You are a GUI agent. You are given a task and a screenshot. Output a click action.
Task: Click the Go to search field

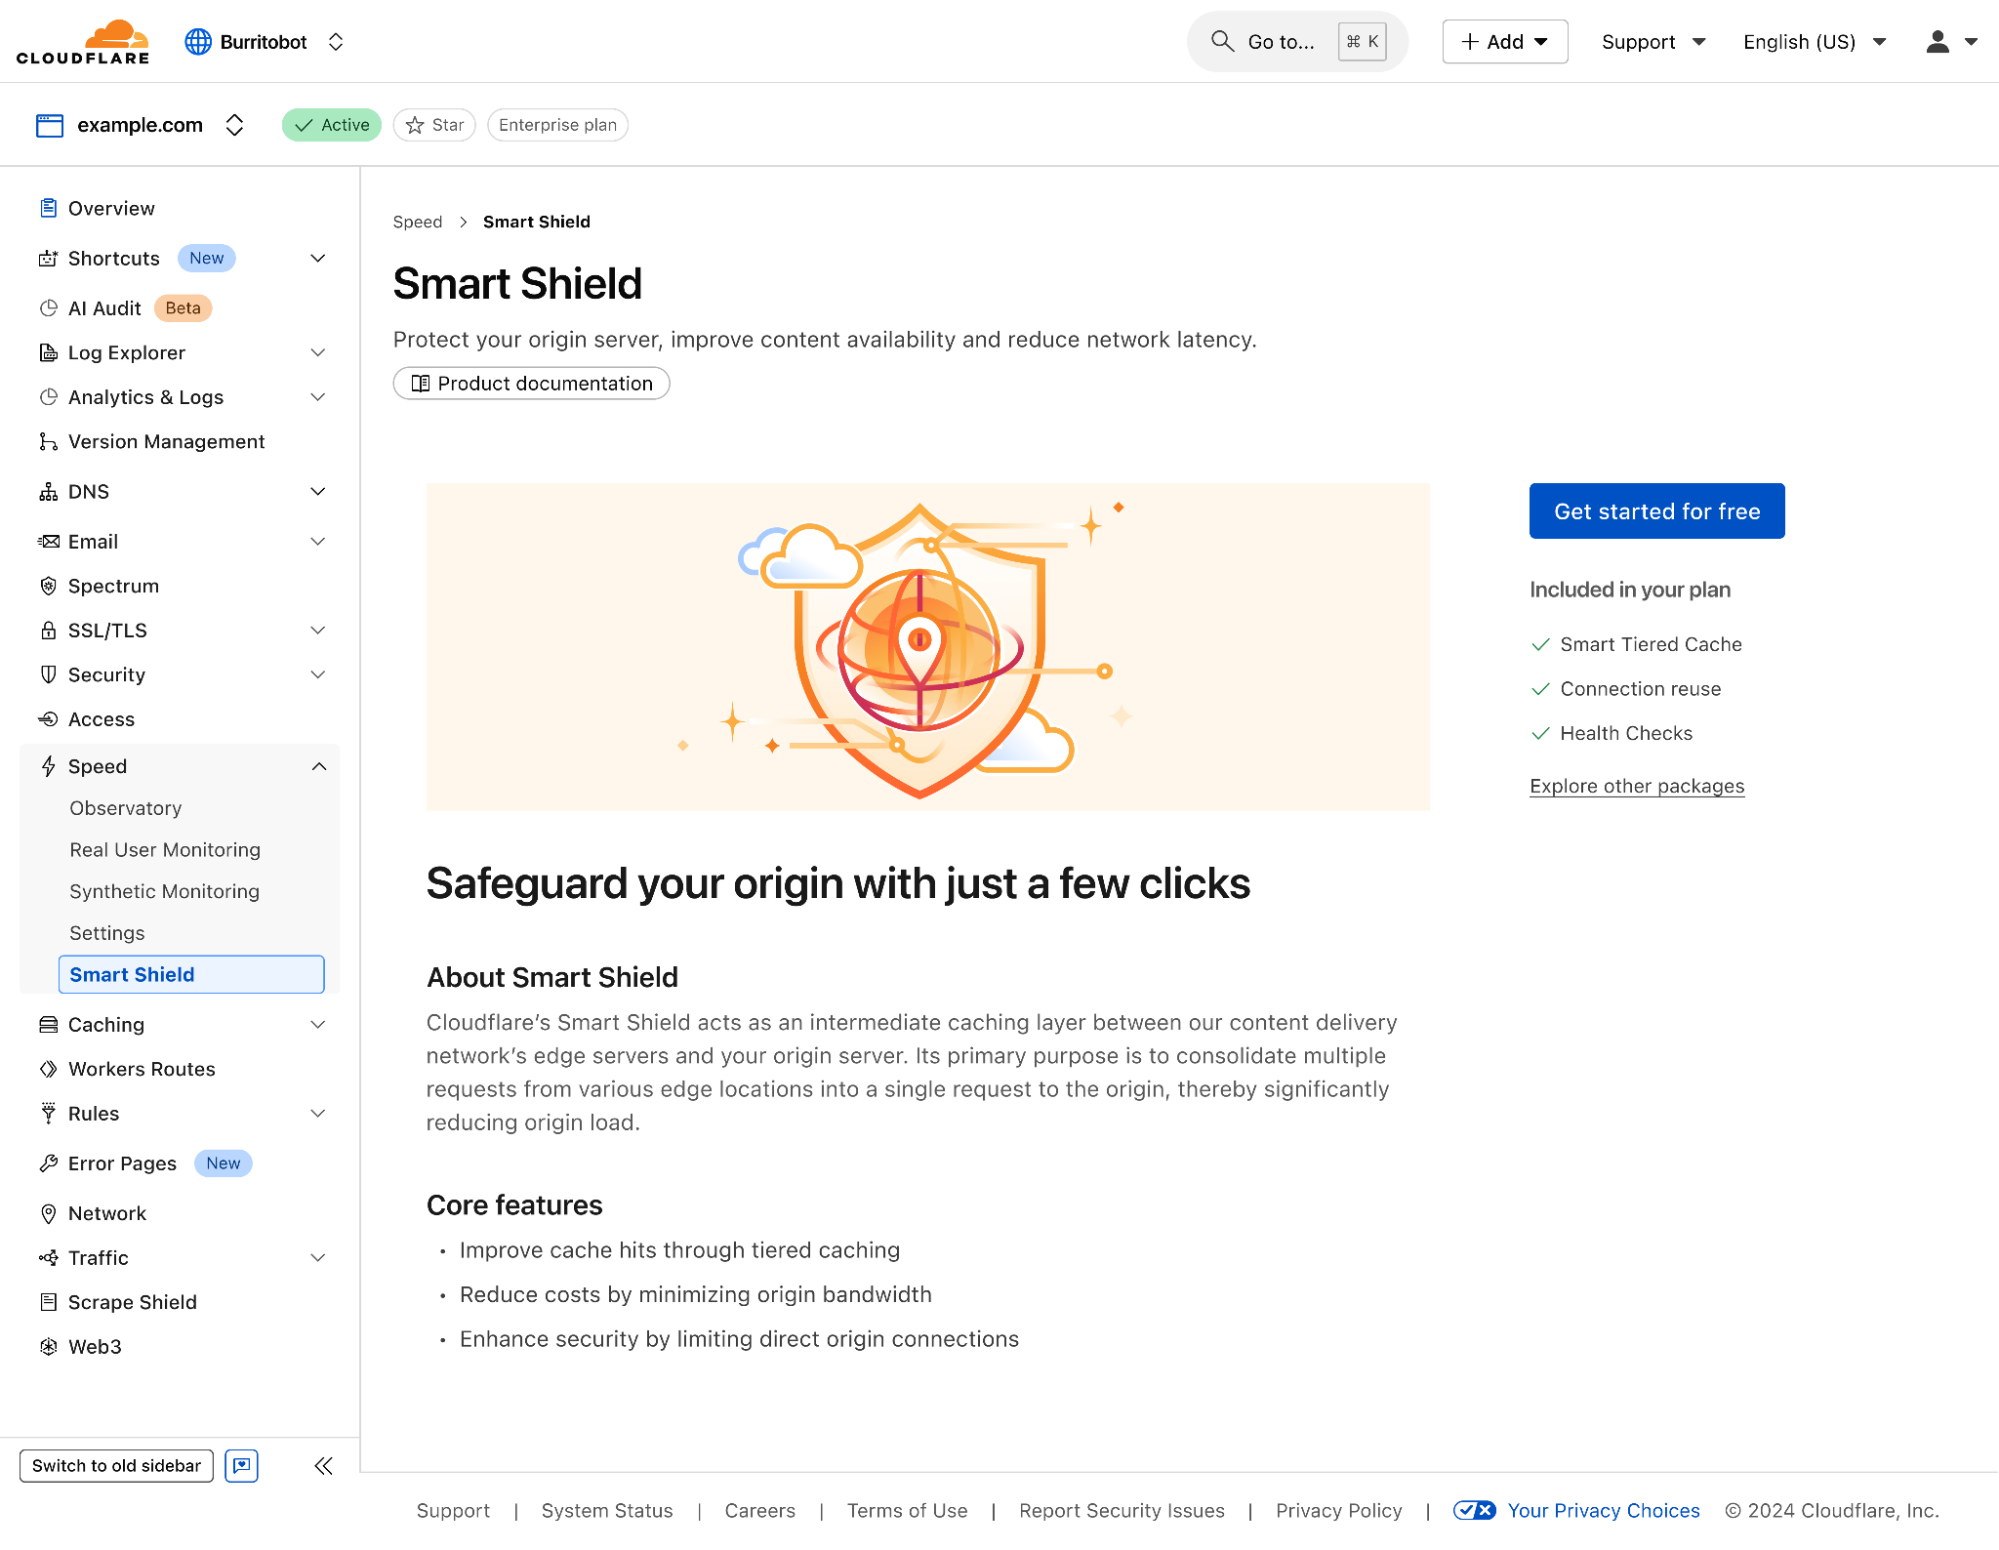click(x=1280, y=42)
